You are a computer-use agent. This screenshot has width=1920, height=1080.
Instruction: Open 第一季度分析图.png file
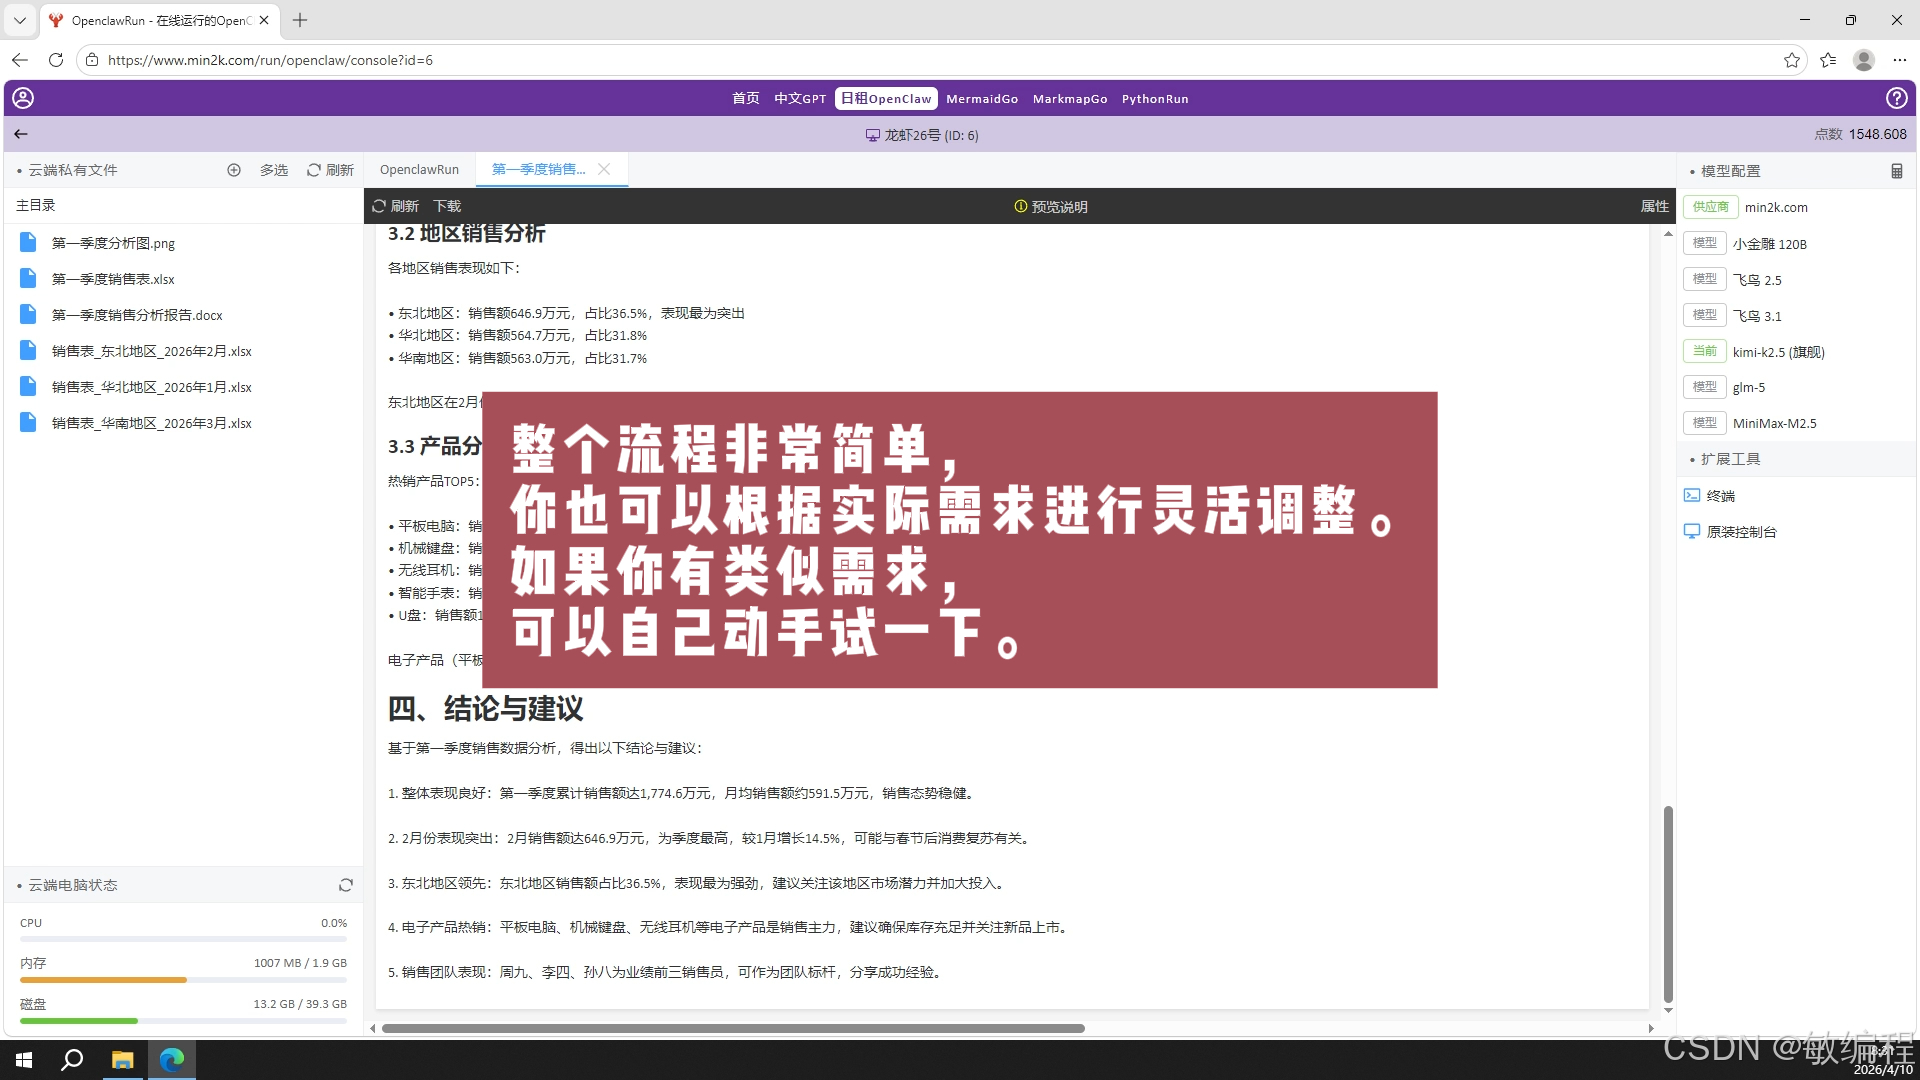tap(112, 243)
